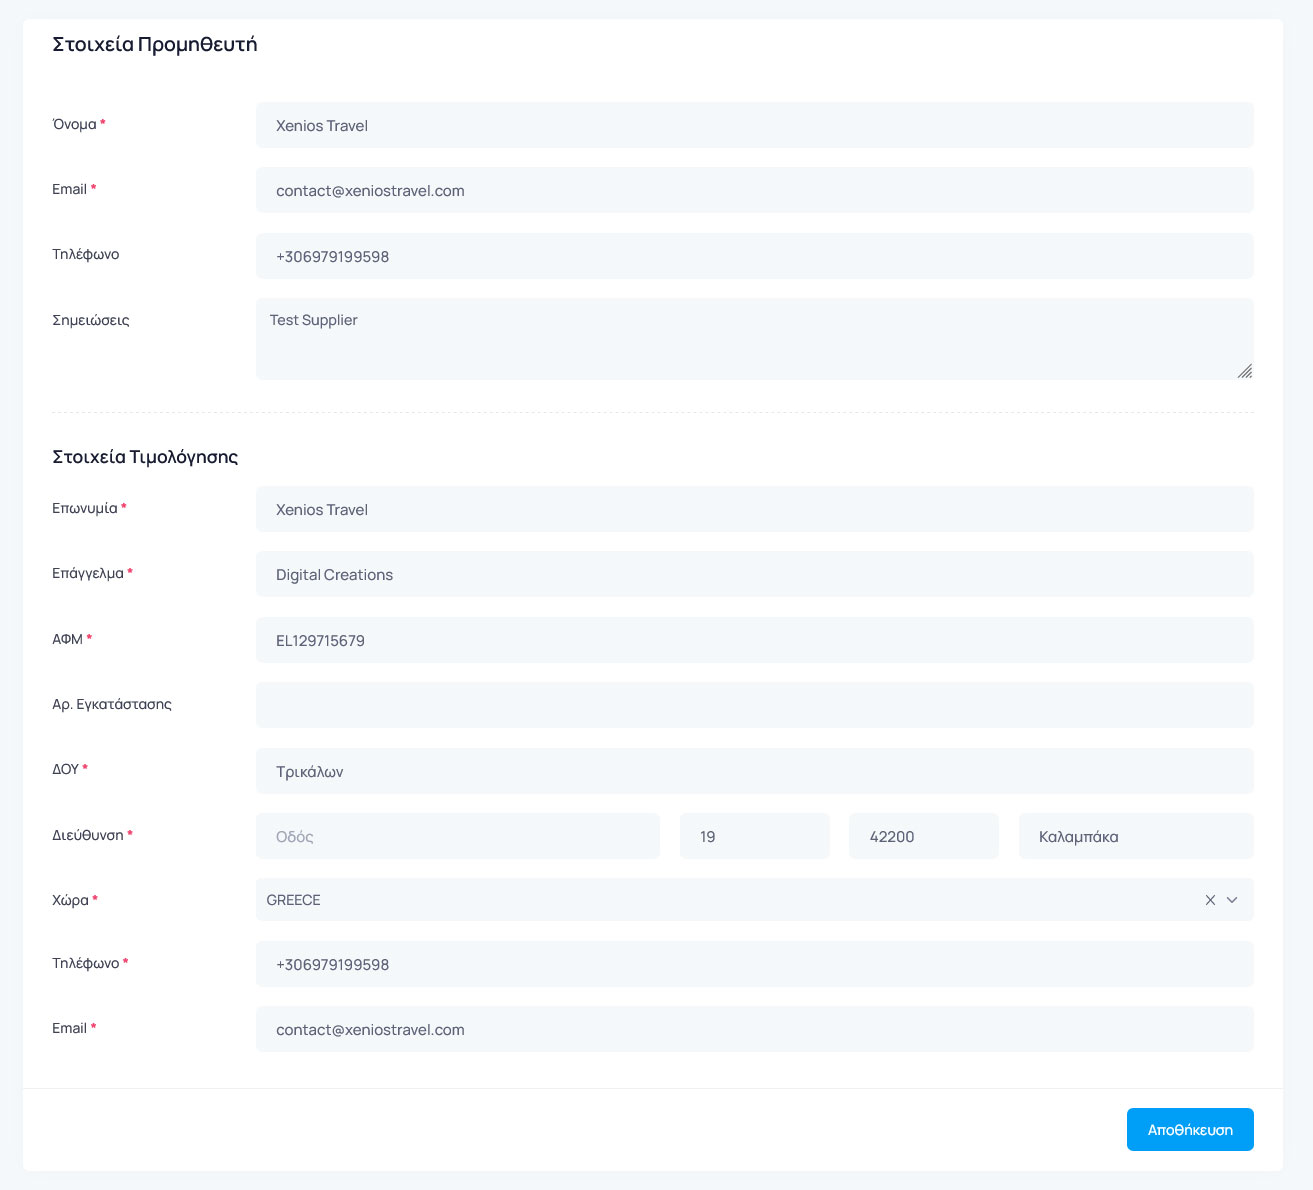The width and height of the screenshot is (1313, 1190).
Task: Edit the billing Email field at bottom
Action: point(754,1030)
